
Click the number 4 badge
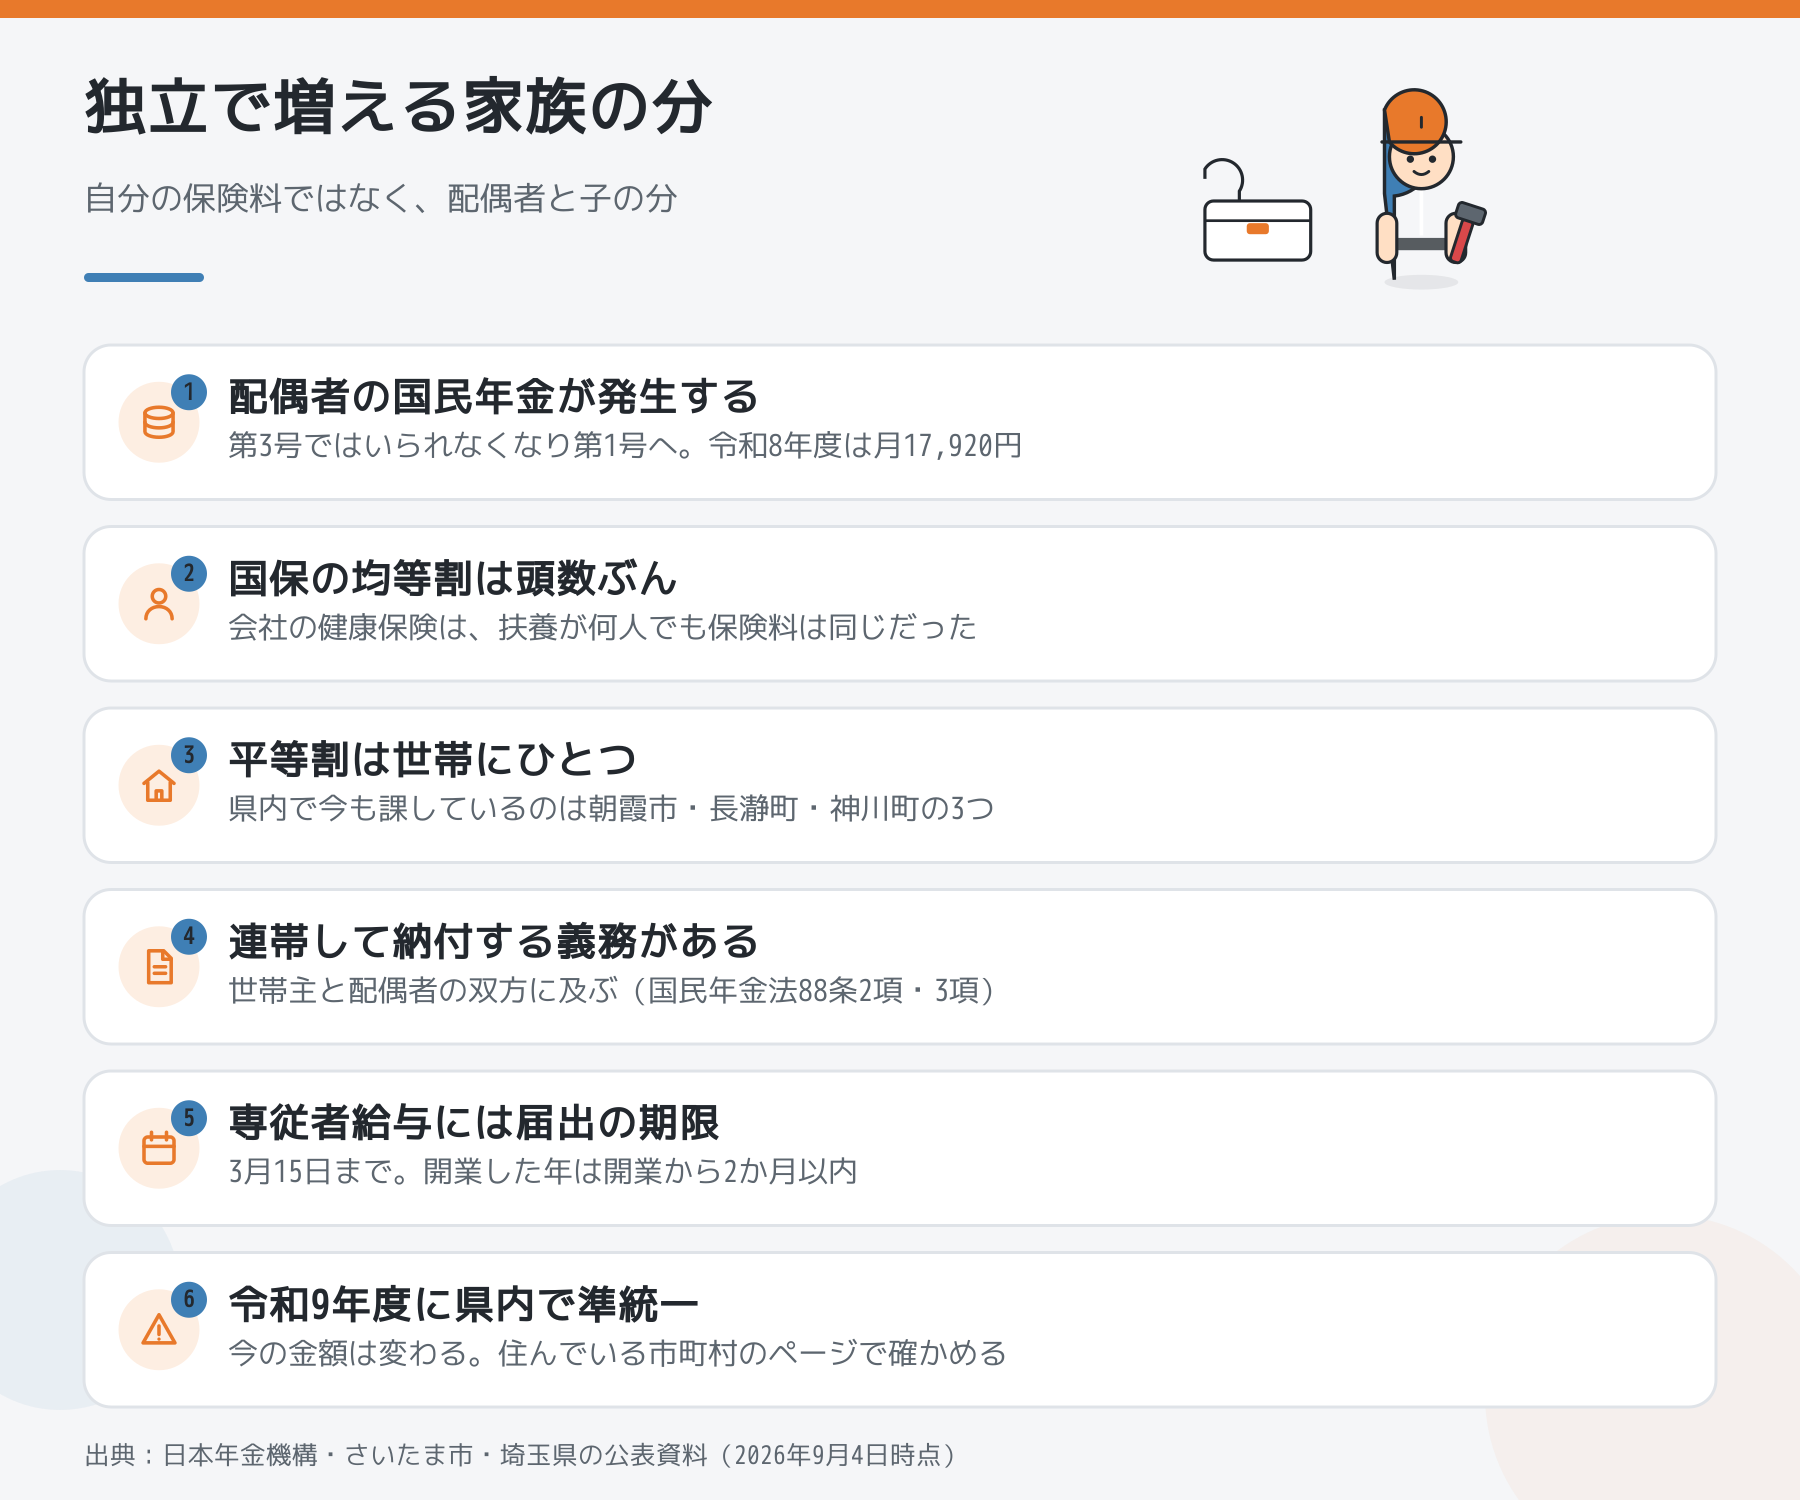coord(189,937)
